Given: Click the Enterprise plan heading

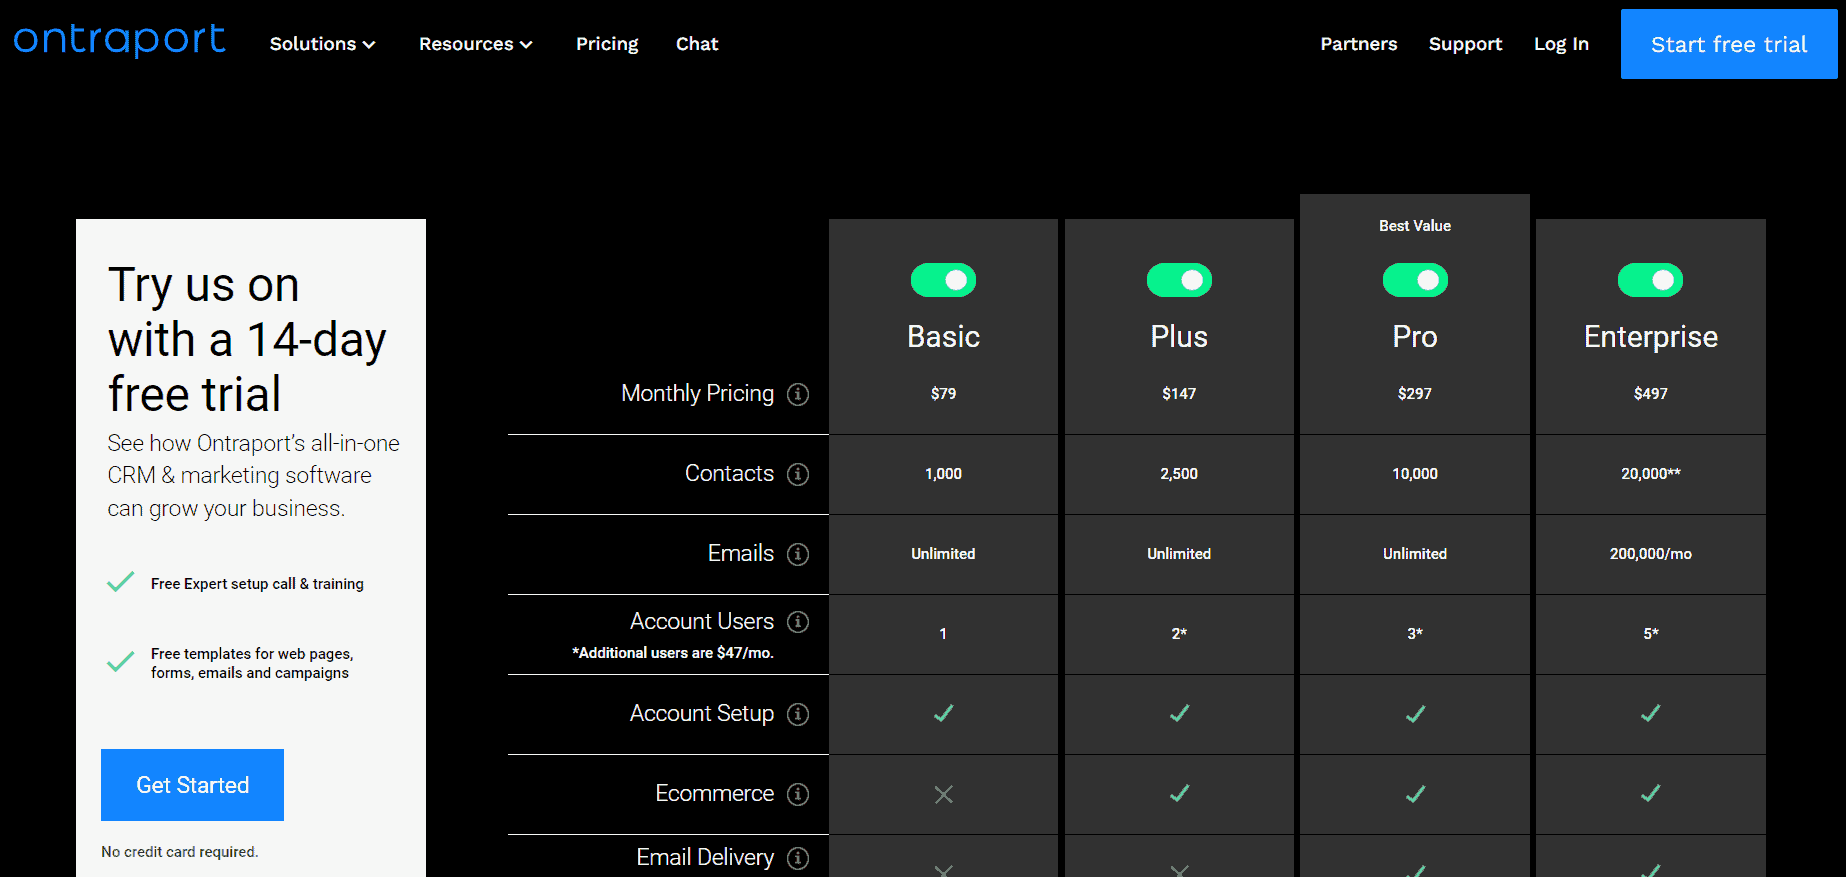Looking at the screenshot, I should point(1651,337).
